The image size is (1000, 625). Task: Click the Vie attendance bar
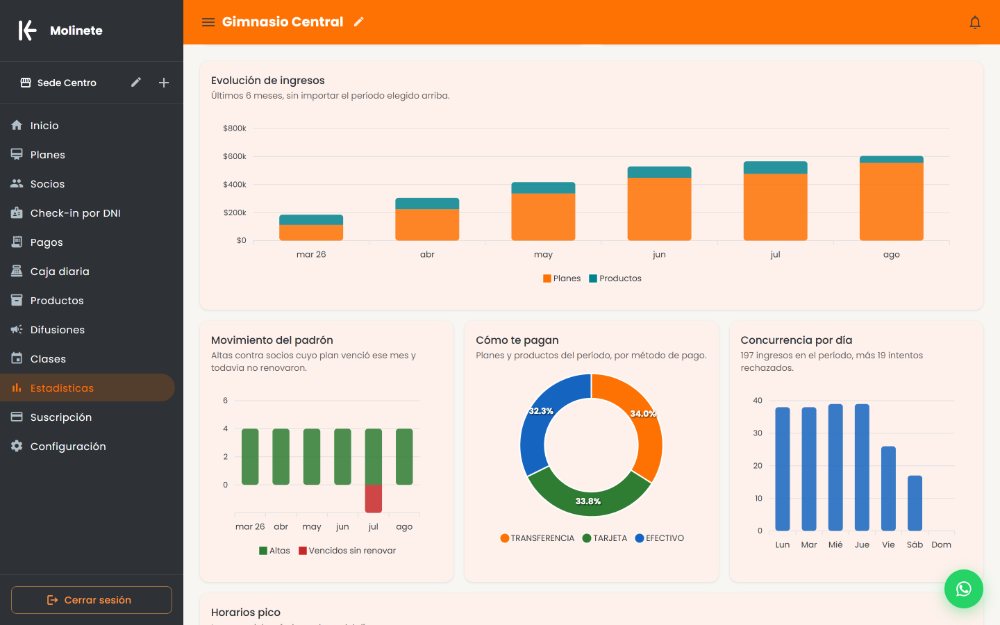point(888,489)
